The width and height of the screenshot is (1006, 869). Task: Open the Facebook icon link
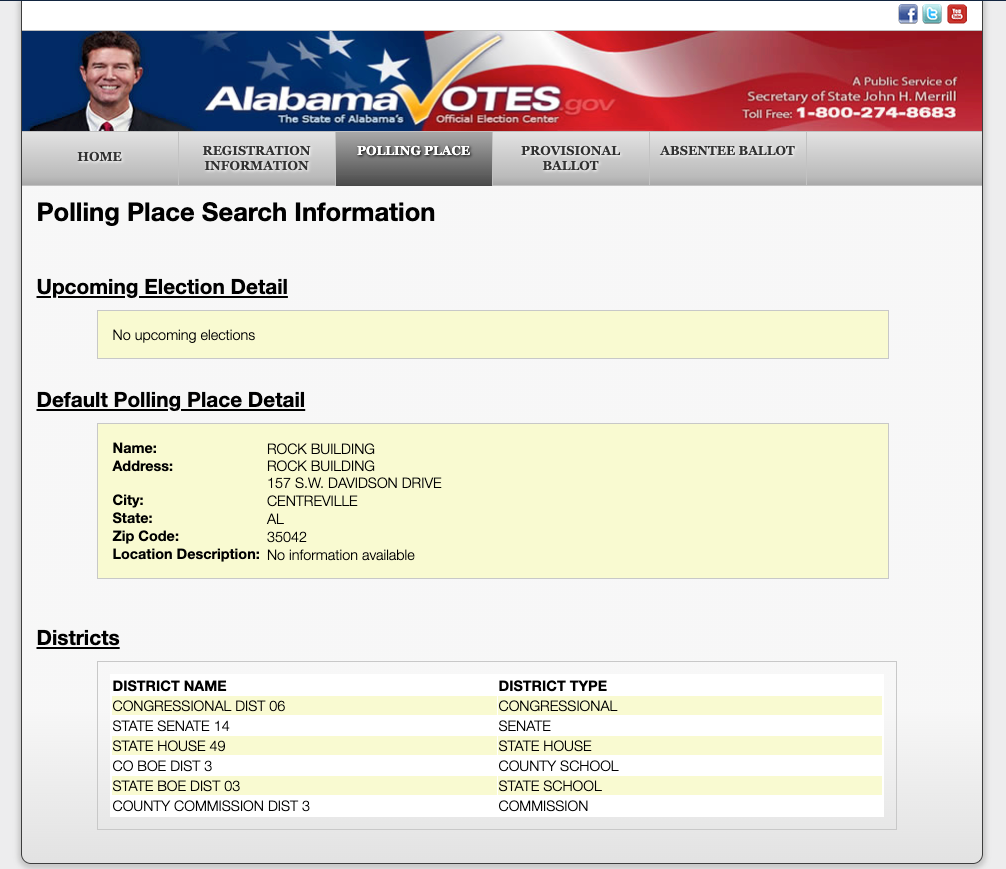point(907,14)
